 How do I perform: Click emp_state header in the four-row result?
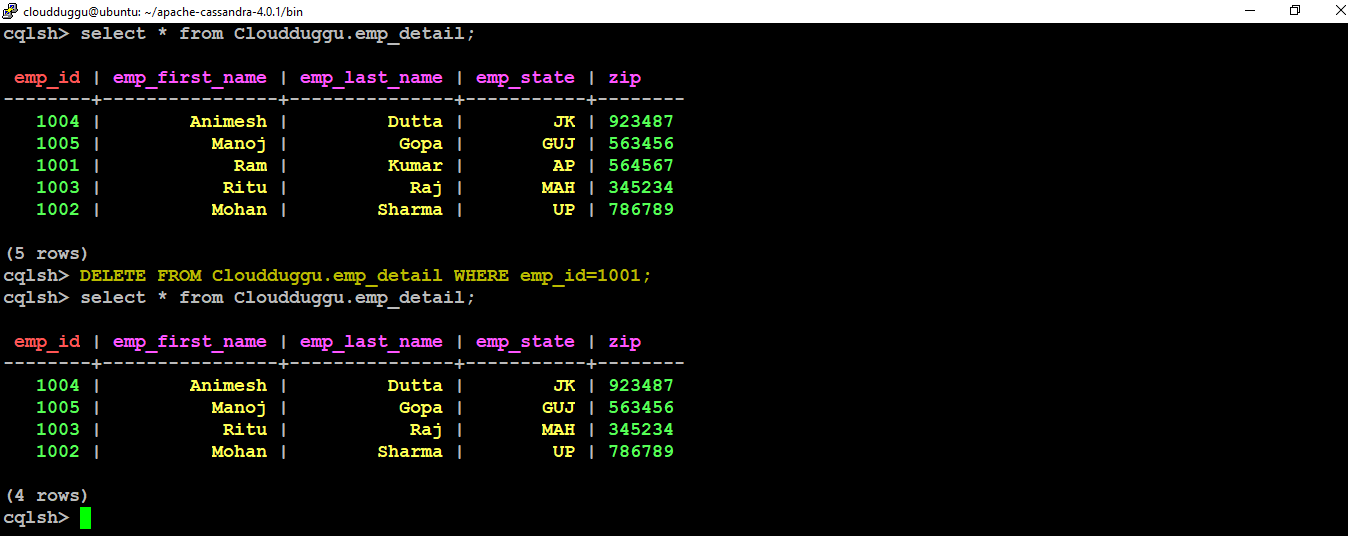click(x=526, y=342)
